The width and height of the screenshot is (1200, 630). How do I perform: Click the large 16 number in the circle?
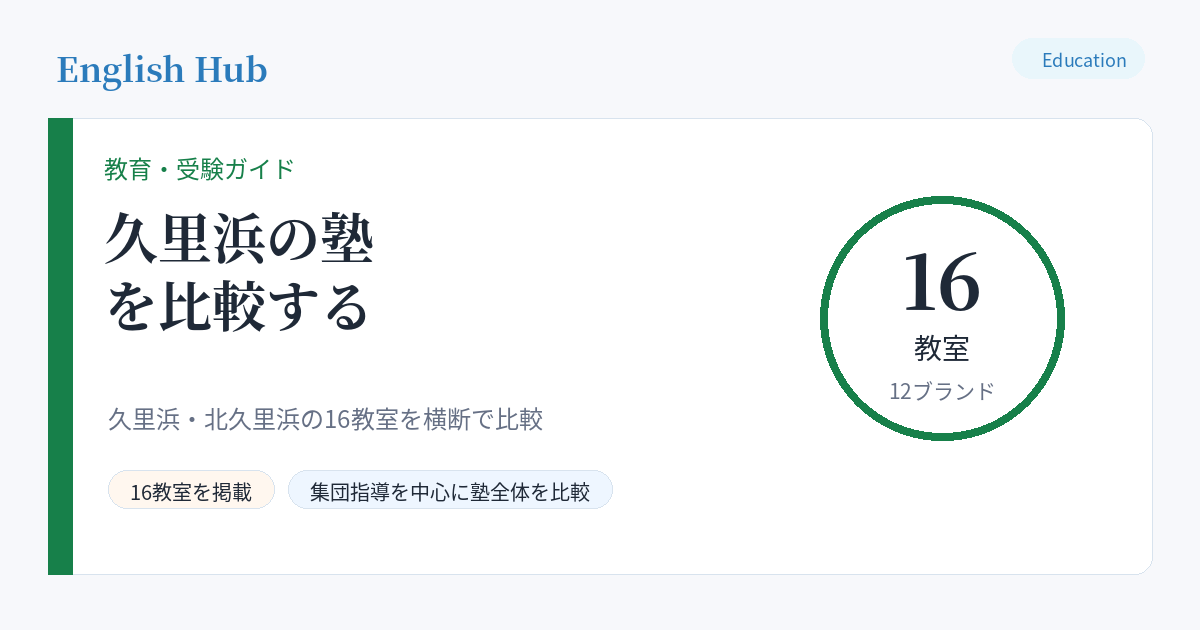(x=941, y=282)
